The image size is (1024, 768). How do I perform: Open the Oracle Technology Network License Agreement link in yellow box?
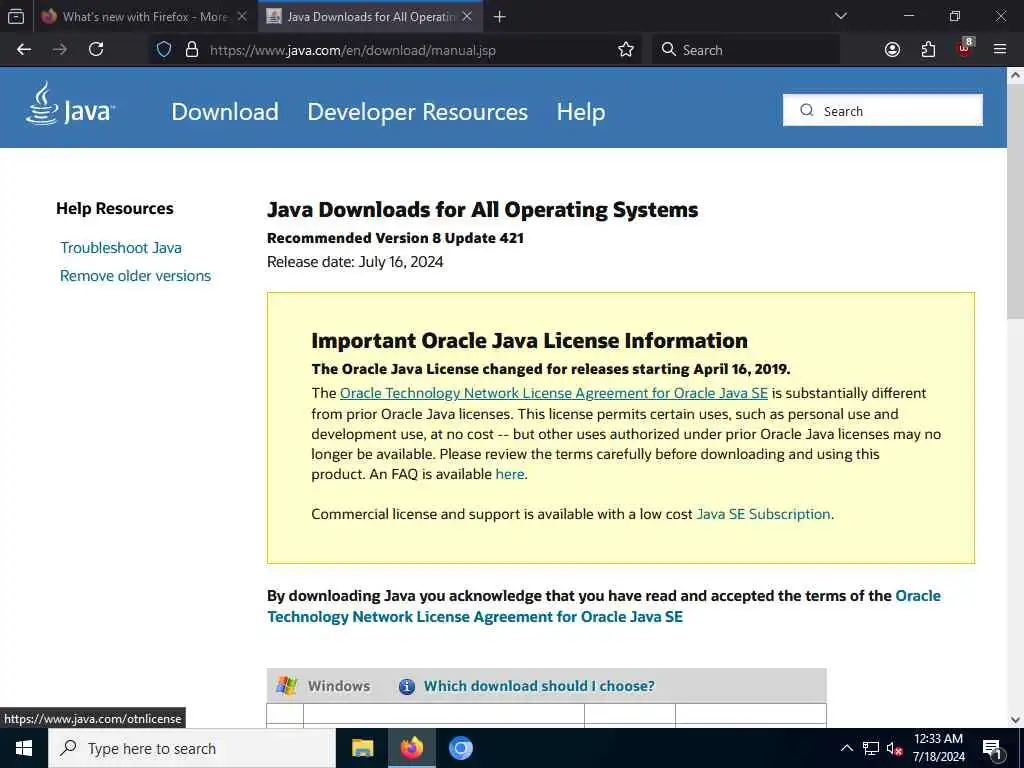click(554, 393)
